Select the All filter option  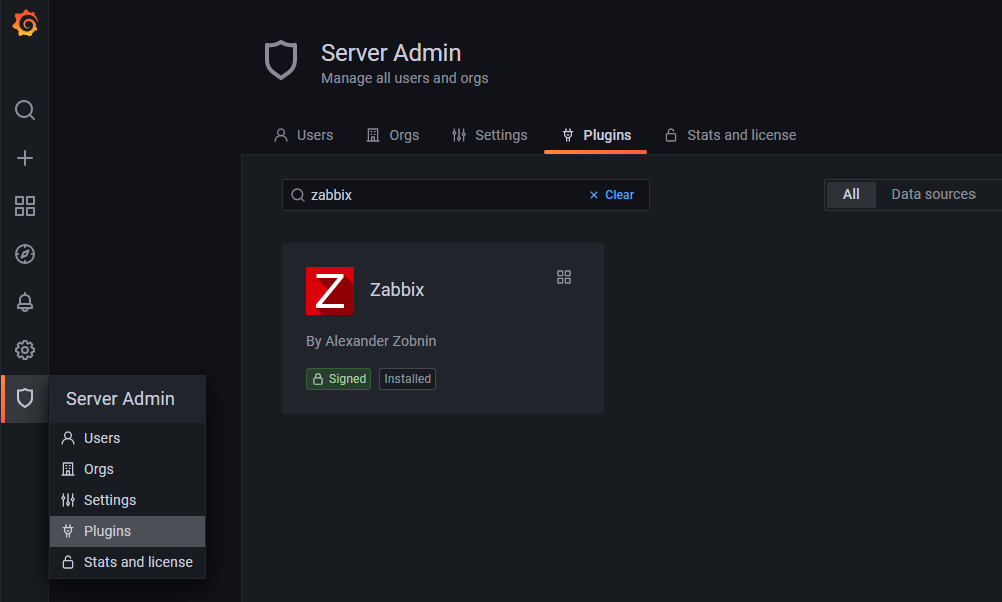851,194
